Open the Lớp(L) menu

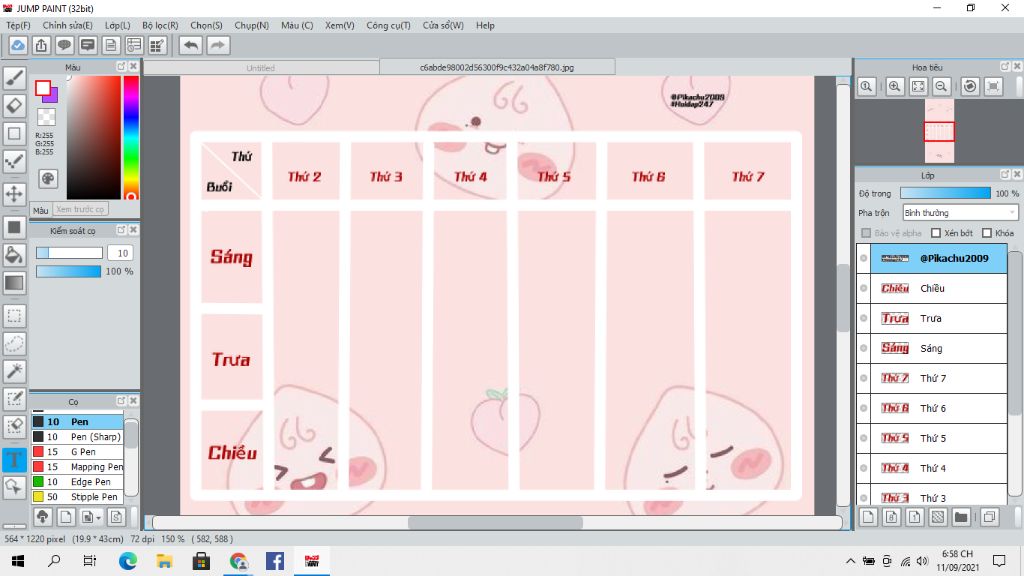coord(118,25)
